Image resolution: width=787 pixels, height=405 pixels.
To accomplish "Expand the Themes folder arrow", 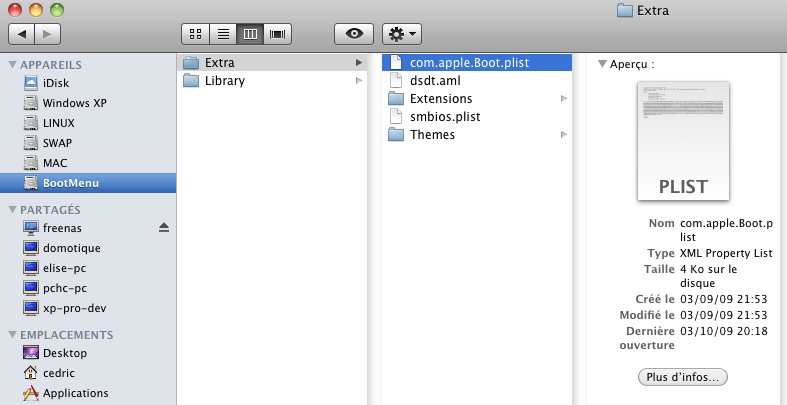I will pos(564,135).
